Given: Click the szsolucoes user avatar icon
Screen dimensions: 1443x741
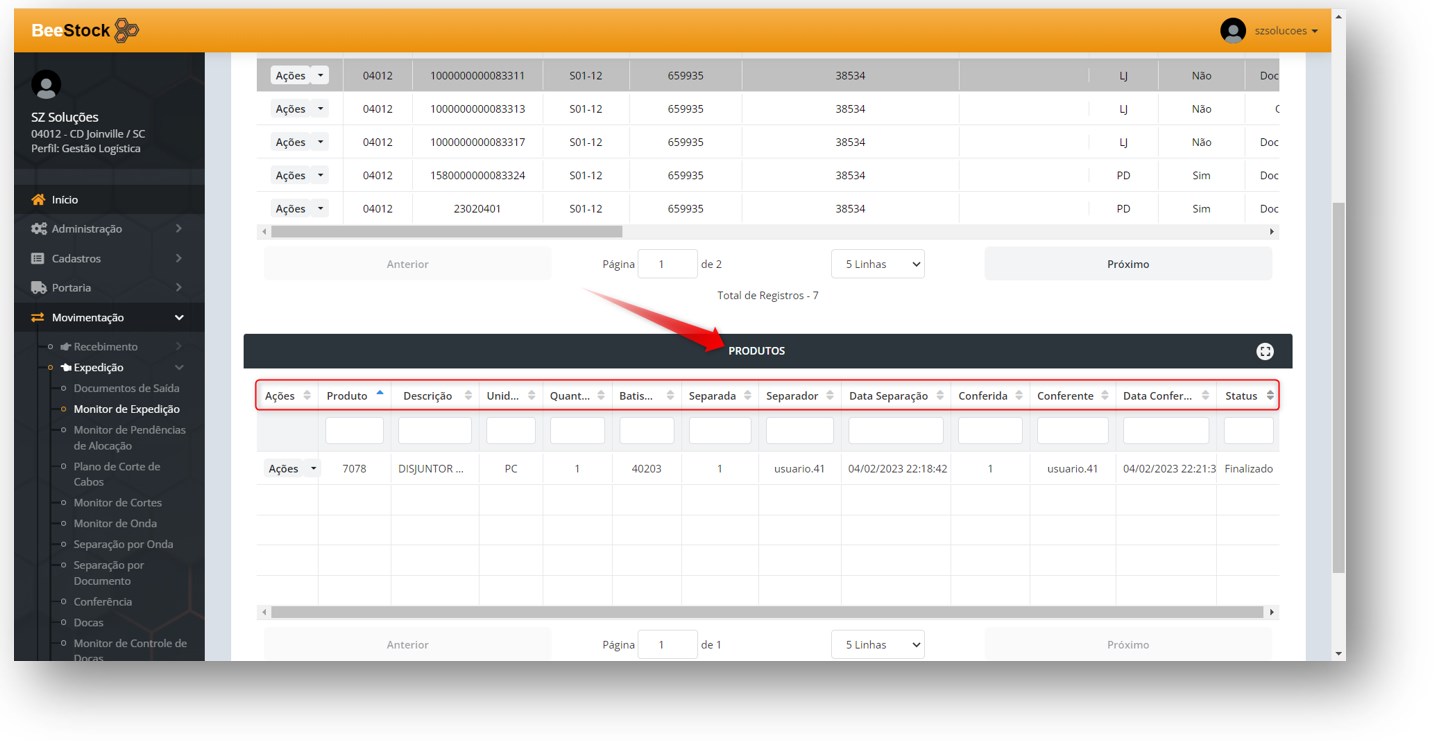Looking at the screenshot, I should tap(1232, 31).
